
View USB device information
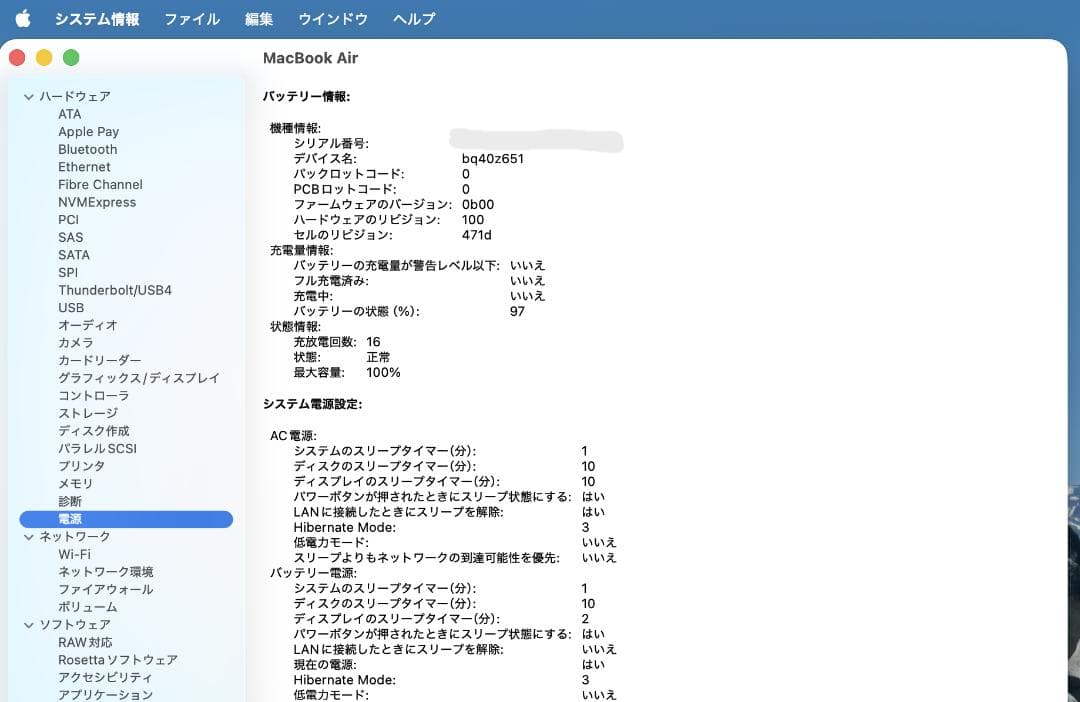click(71, 307)
